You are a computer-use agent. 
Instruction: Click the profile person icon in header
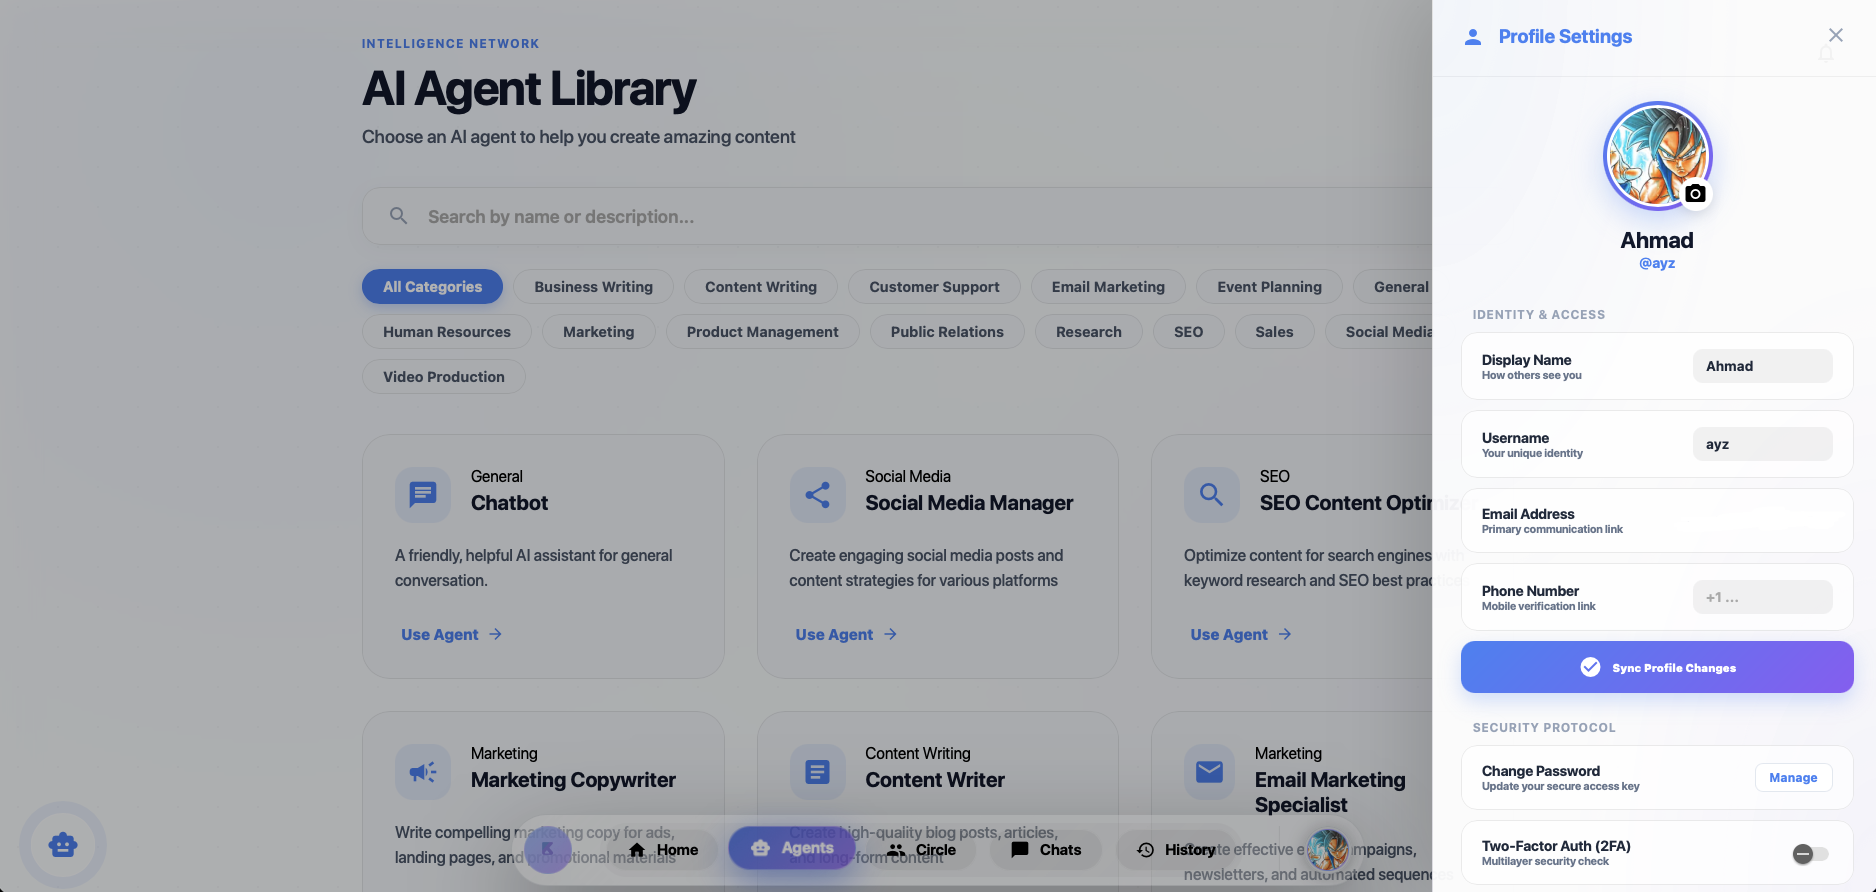pos(1472,37)
